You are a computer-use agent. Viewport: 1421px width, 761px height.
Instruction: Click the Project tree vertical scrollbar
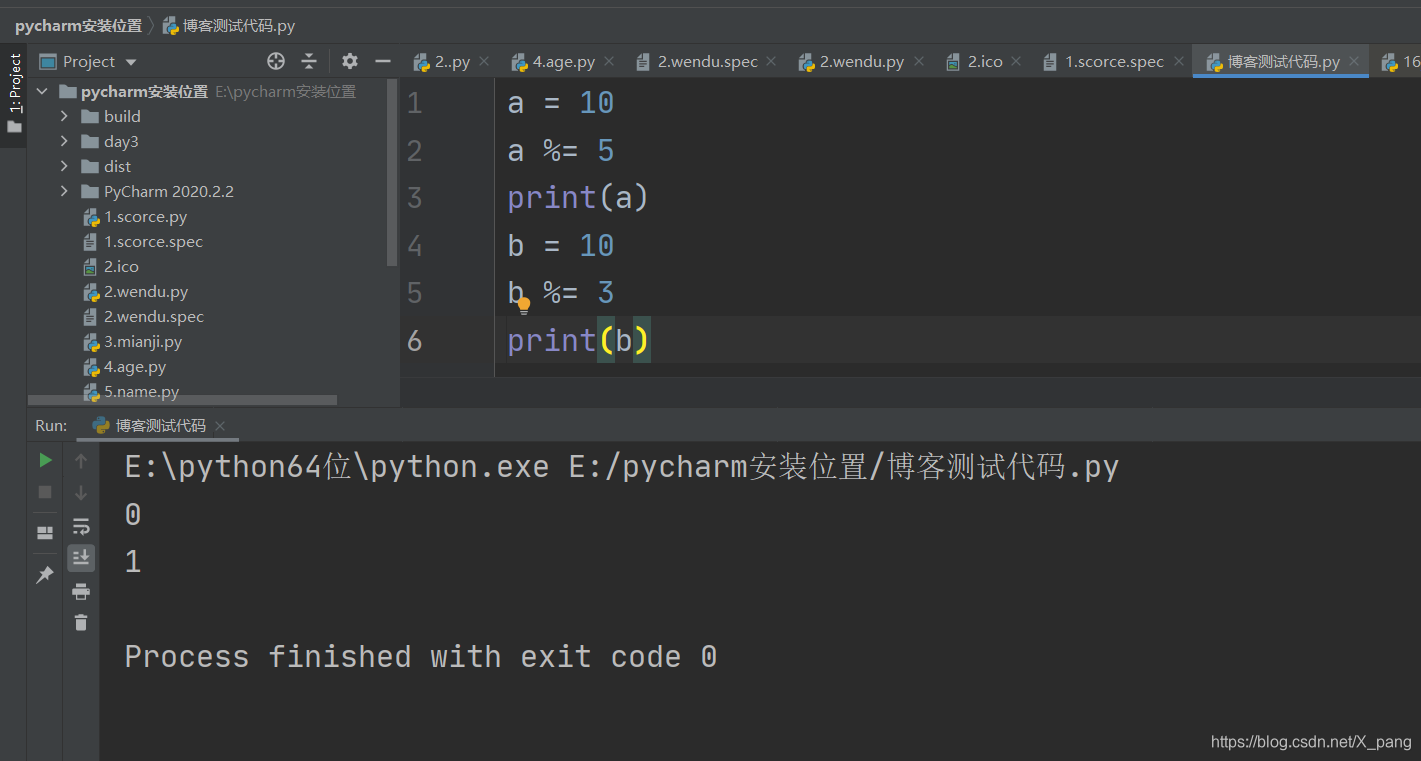point(393,172)
